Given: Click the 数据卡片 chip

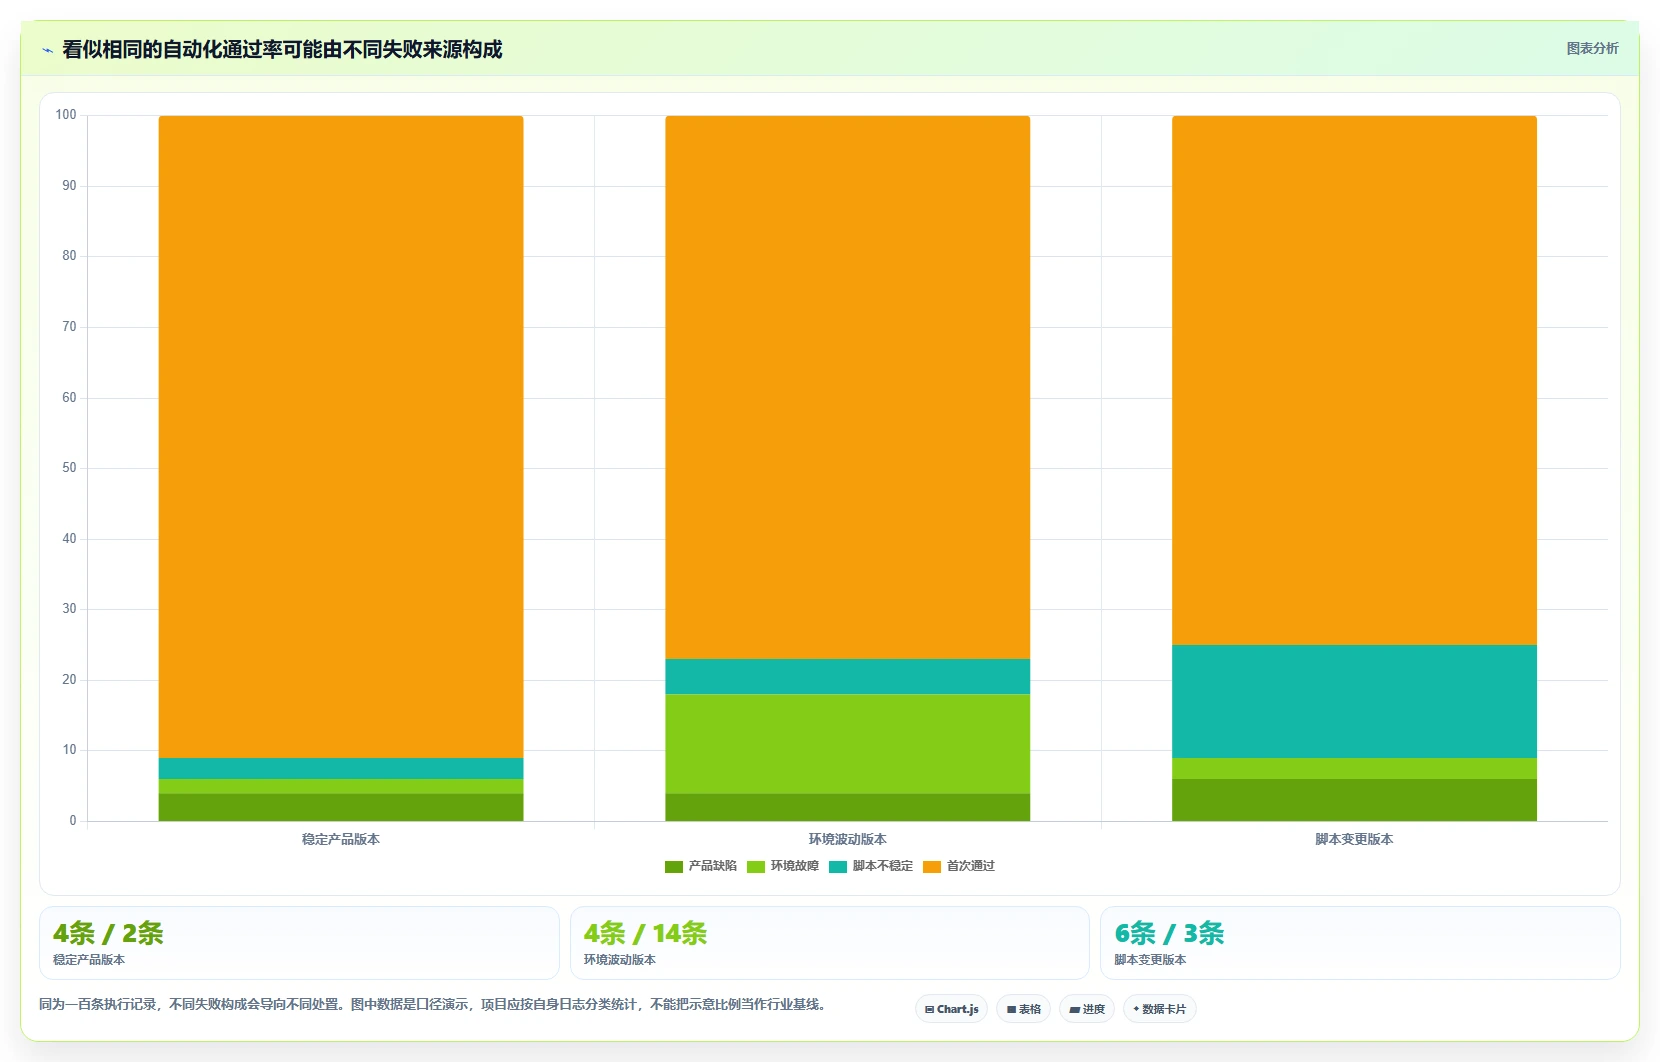Looking at the screenshot, I should [x=1159, y=1009].
